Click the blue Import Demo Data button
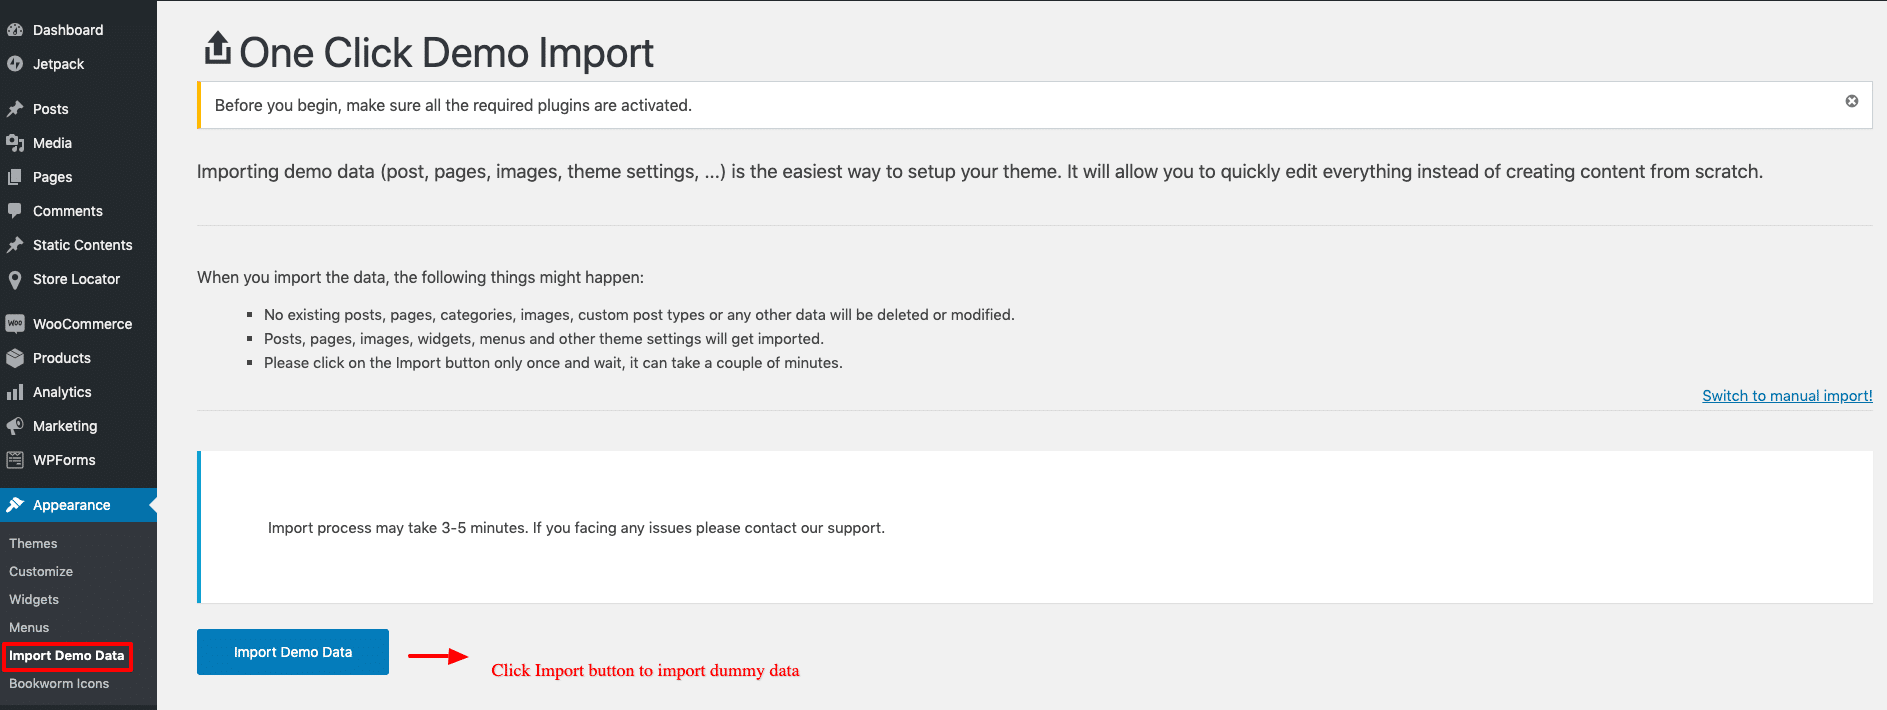Image resolution: width=1887 pixels, height=710 pixels. [293, 652]
